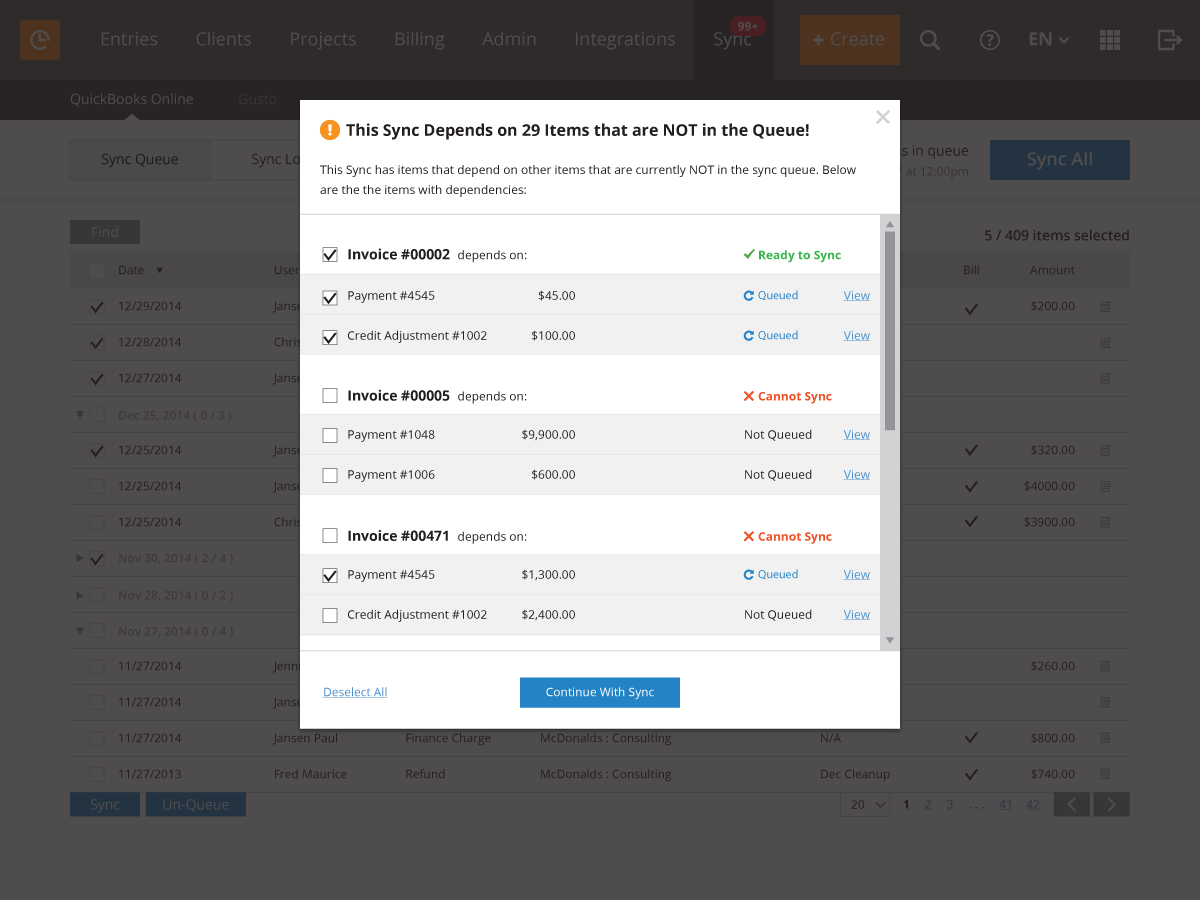Viewport: 1200px width, 900px height.
Task: Switch to the Sync Queue tab
Action: pos(140,160)
